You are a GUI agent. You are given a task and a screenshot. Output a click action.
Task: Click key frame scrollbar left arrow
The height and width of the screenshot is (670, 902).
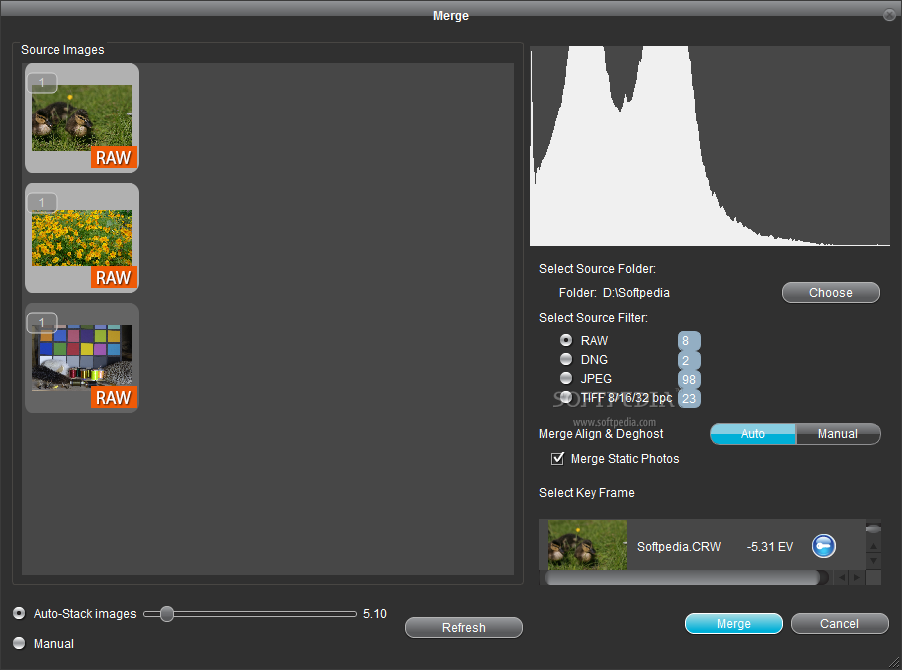coord(842,577)
